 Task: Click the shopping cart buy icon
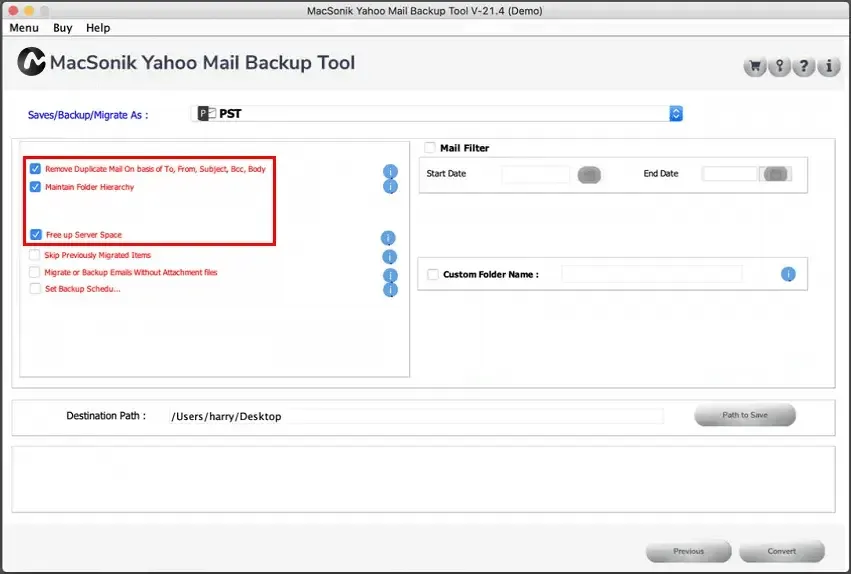[x=754, y=67]
